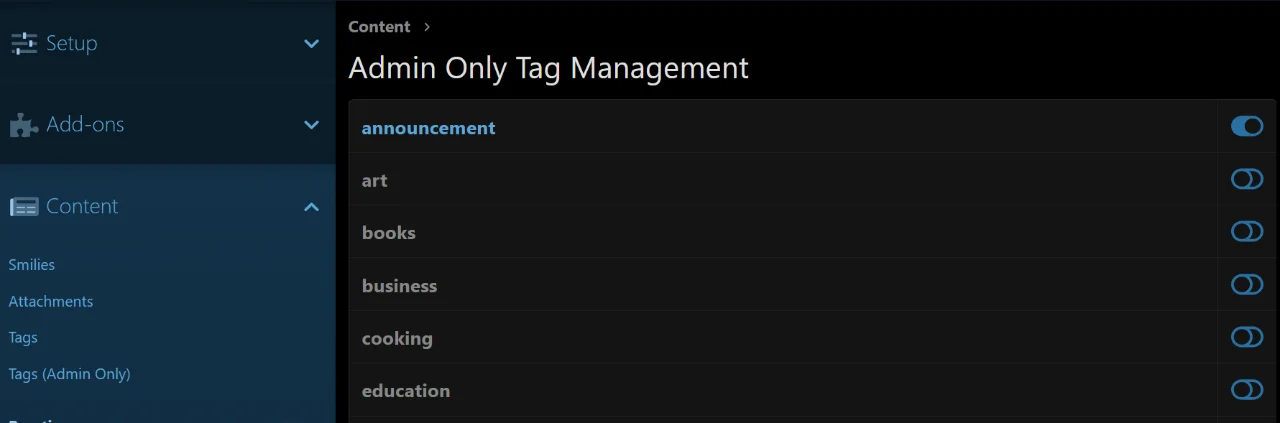Click the Setup menu label
The image size is (1280, 423).
click(x=72, y=43)
